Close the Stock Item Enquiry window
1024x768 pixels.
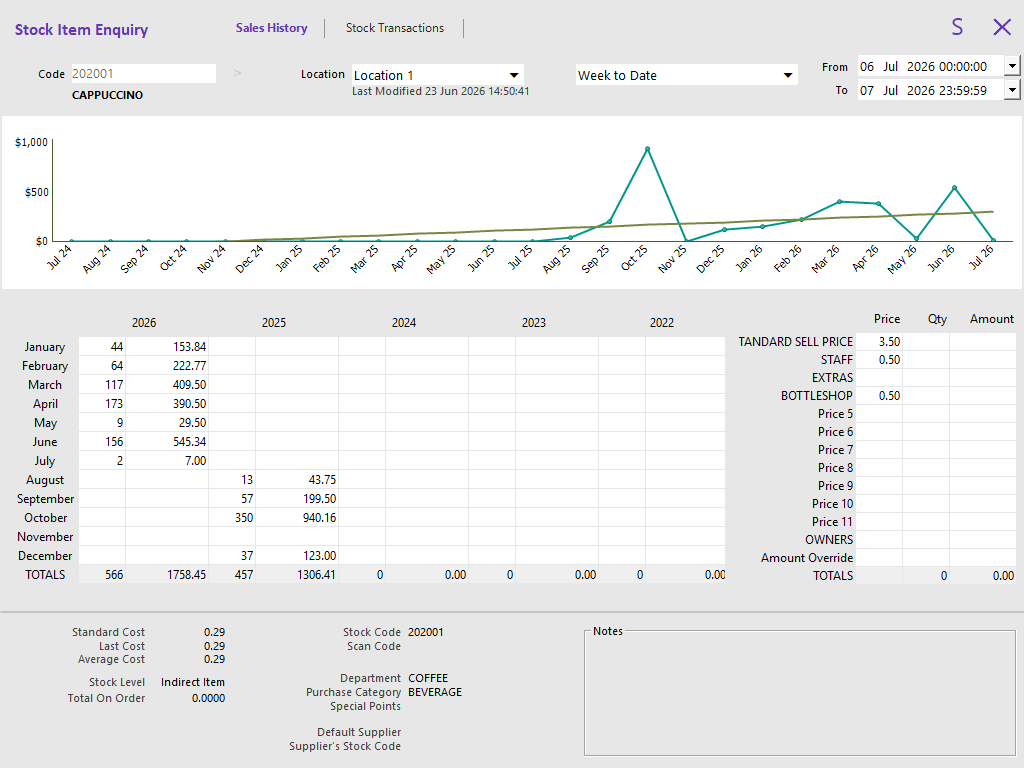(1002, 27)
